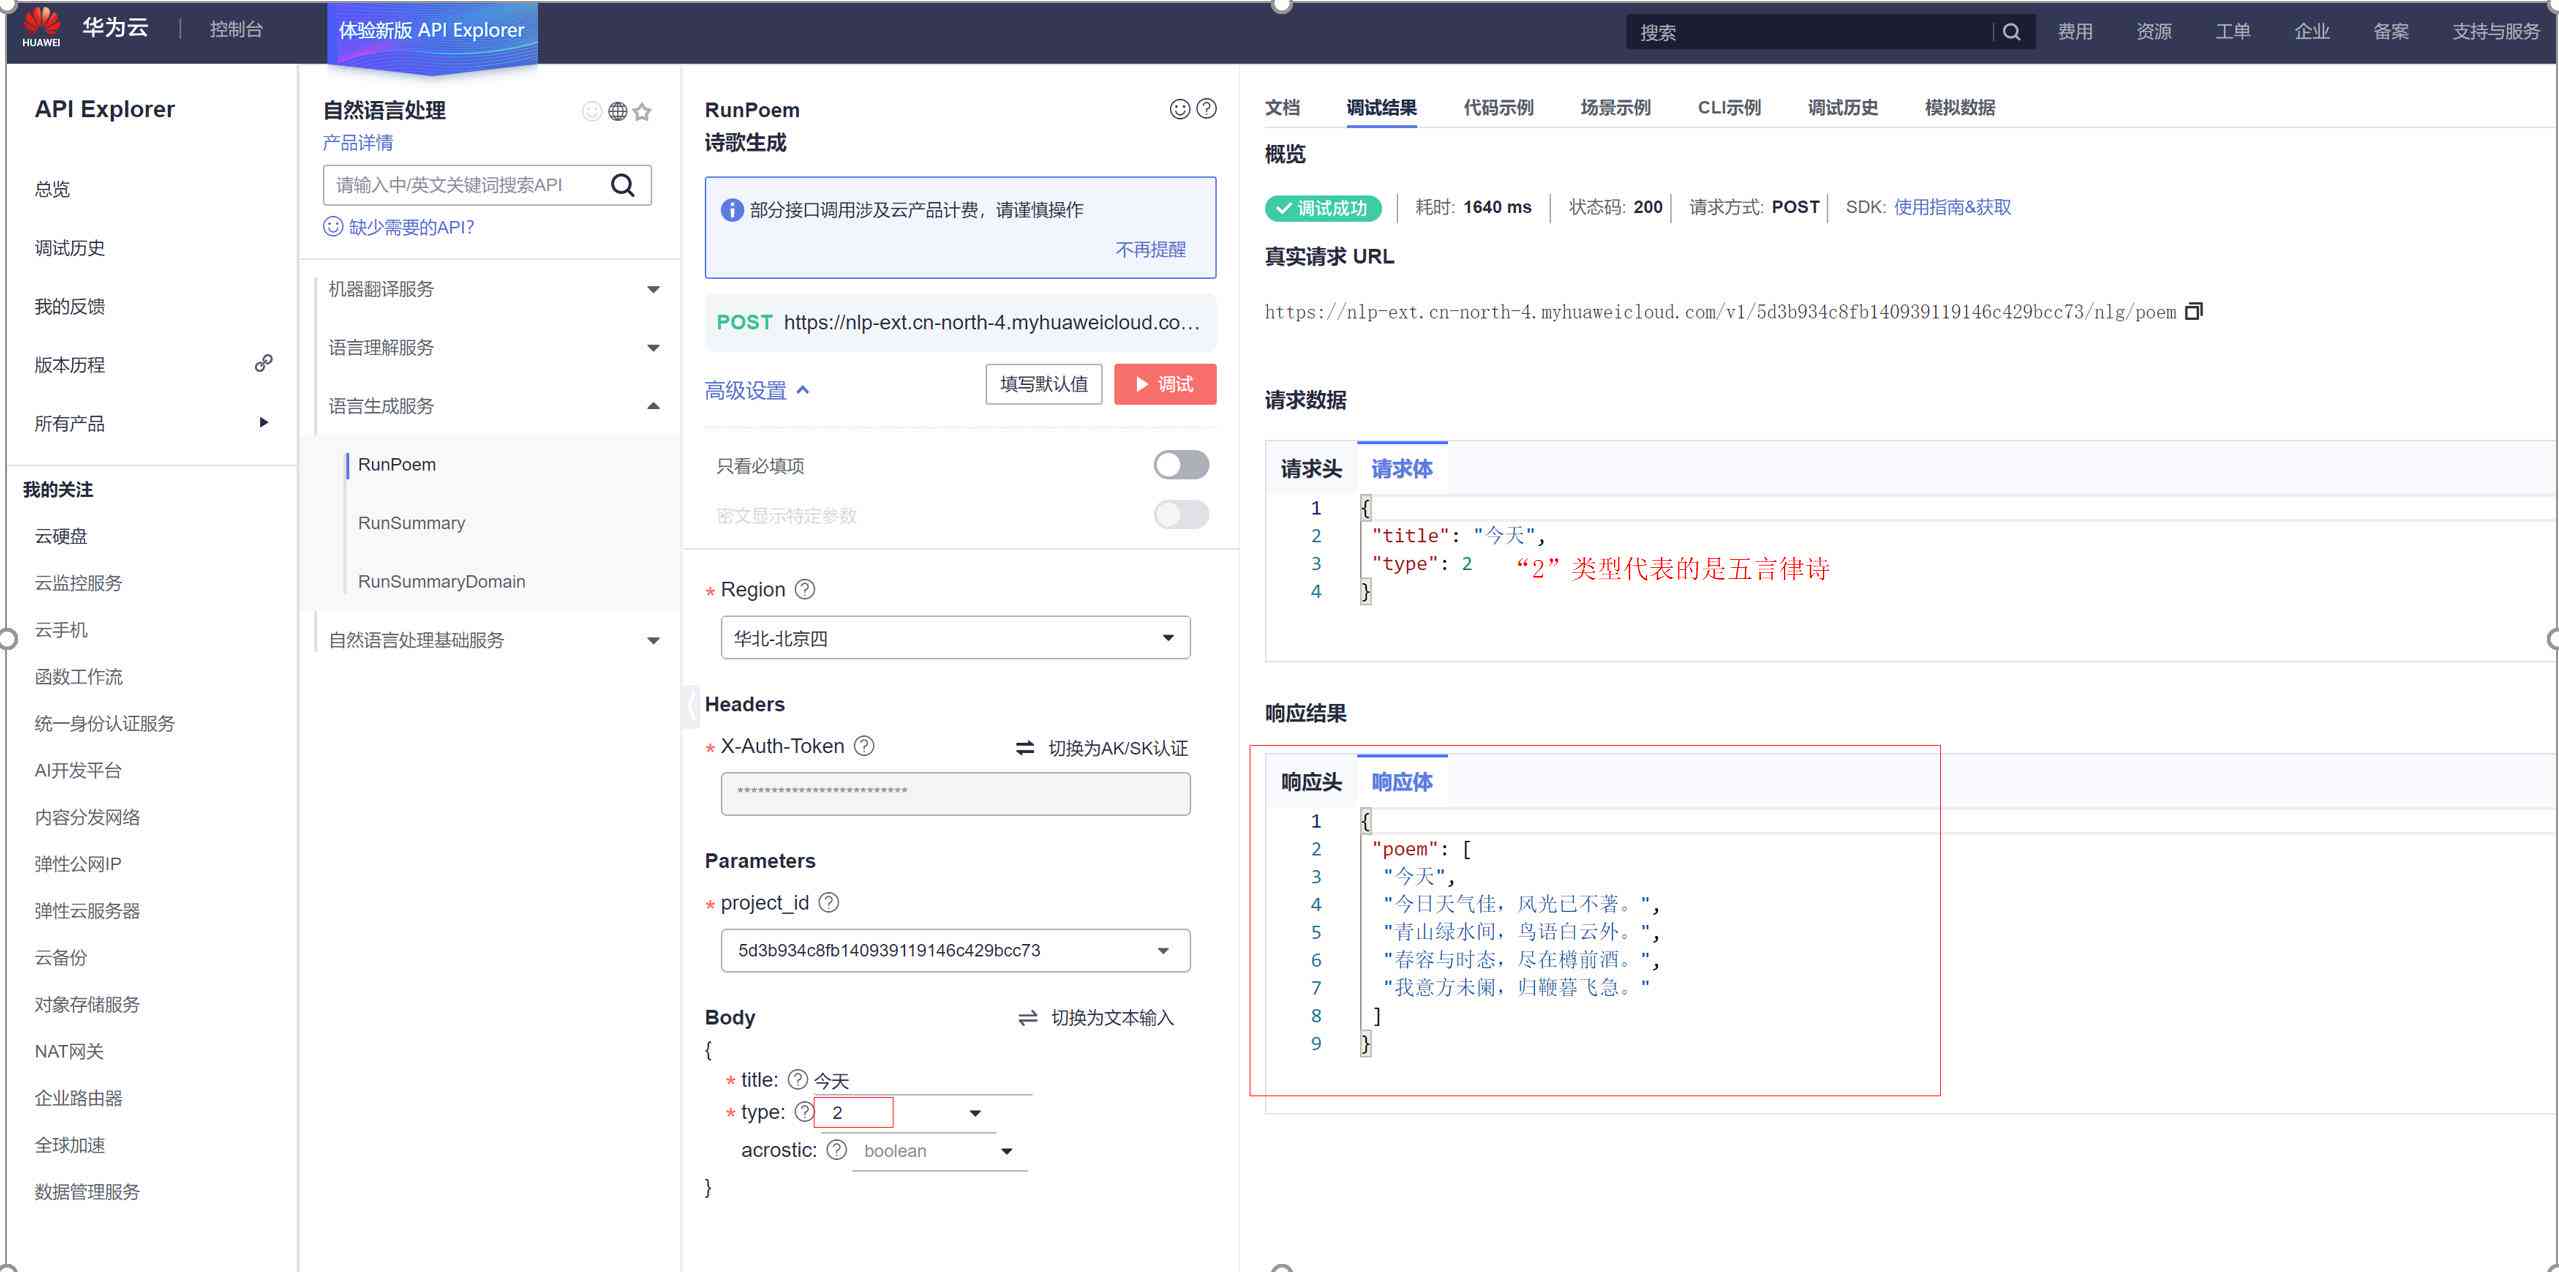This screenshot has height=1272, width=2559.
Task: Switch to the 场景示例 tab
Action: 1615,107
